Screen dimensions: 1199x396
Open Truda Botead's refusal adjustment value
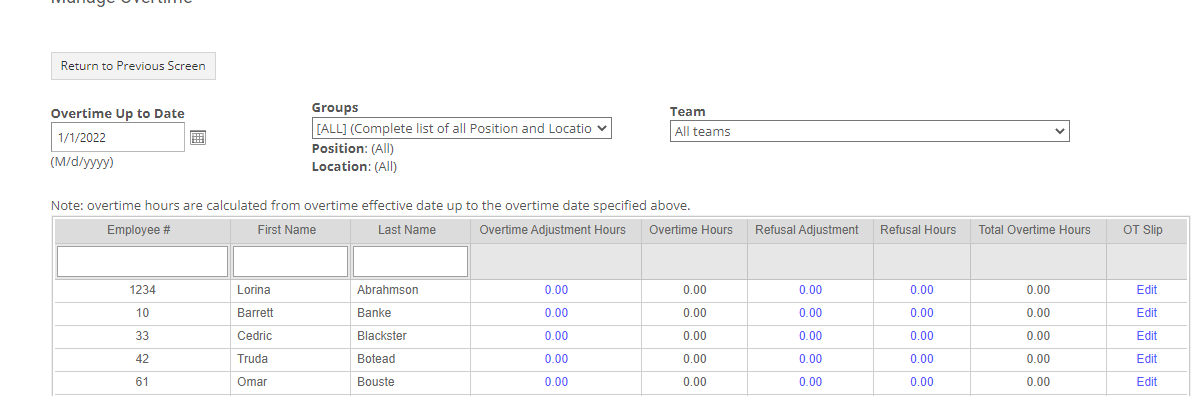coord(811,359)
